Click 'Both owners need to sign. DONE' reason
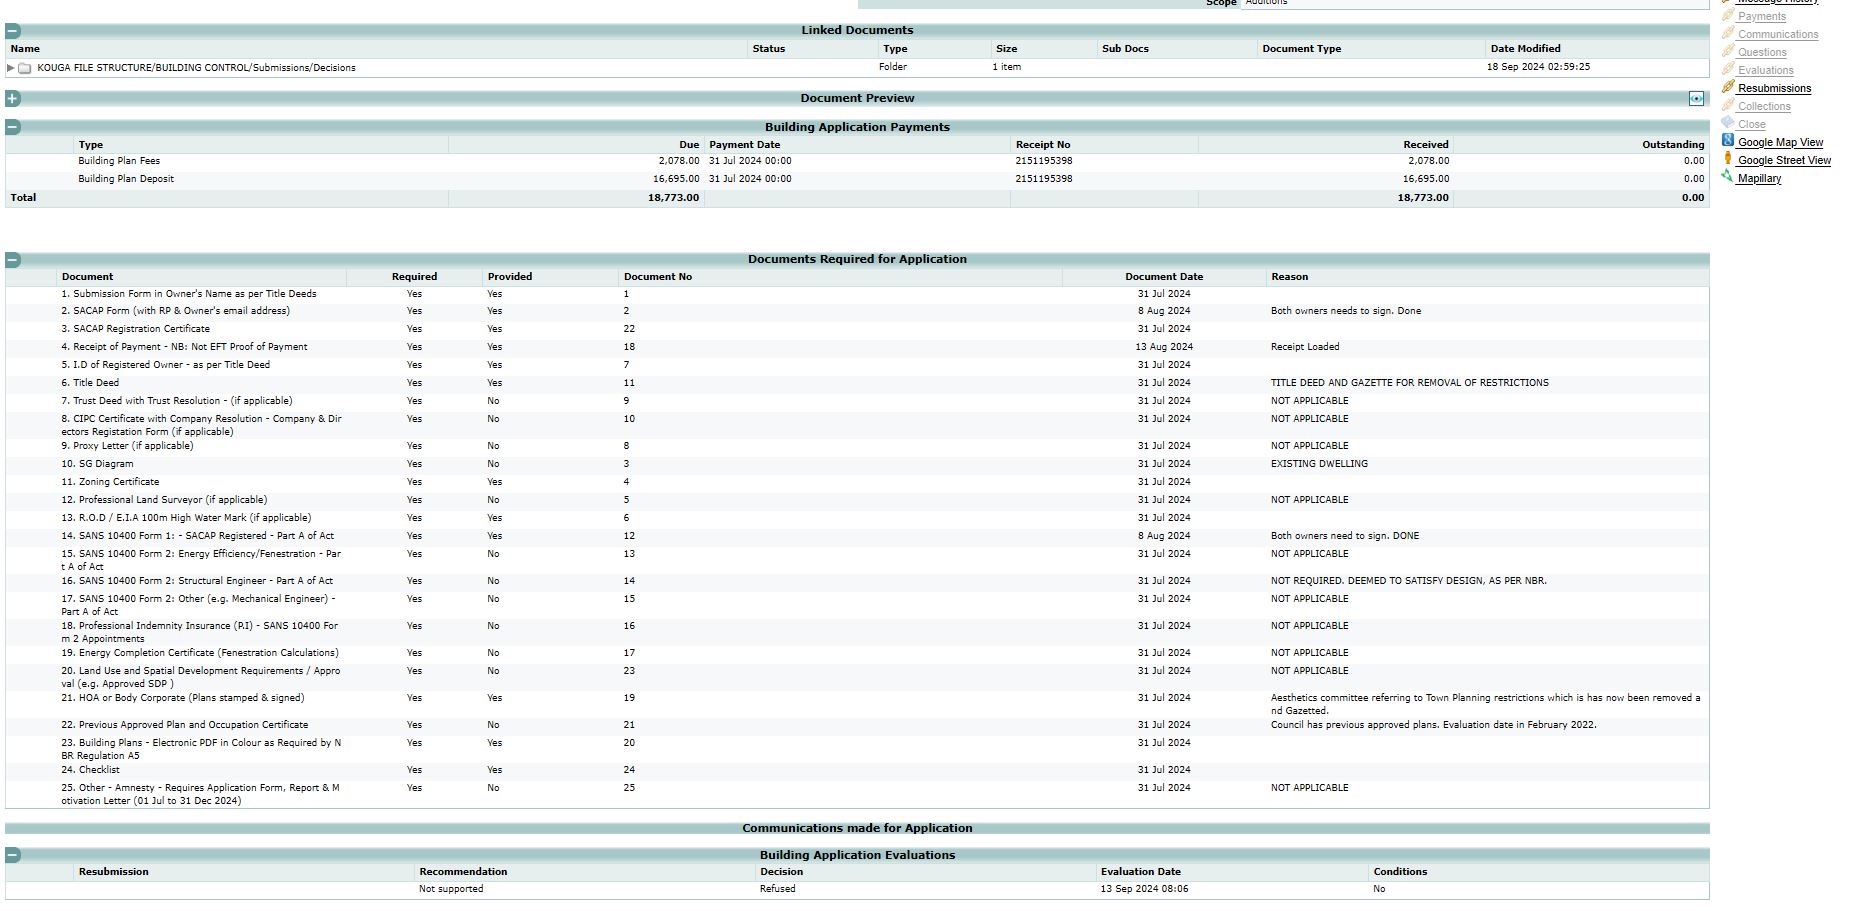The height and width of the screenshot is (911, 1856). click(x=1345, y=536)
